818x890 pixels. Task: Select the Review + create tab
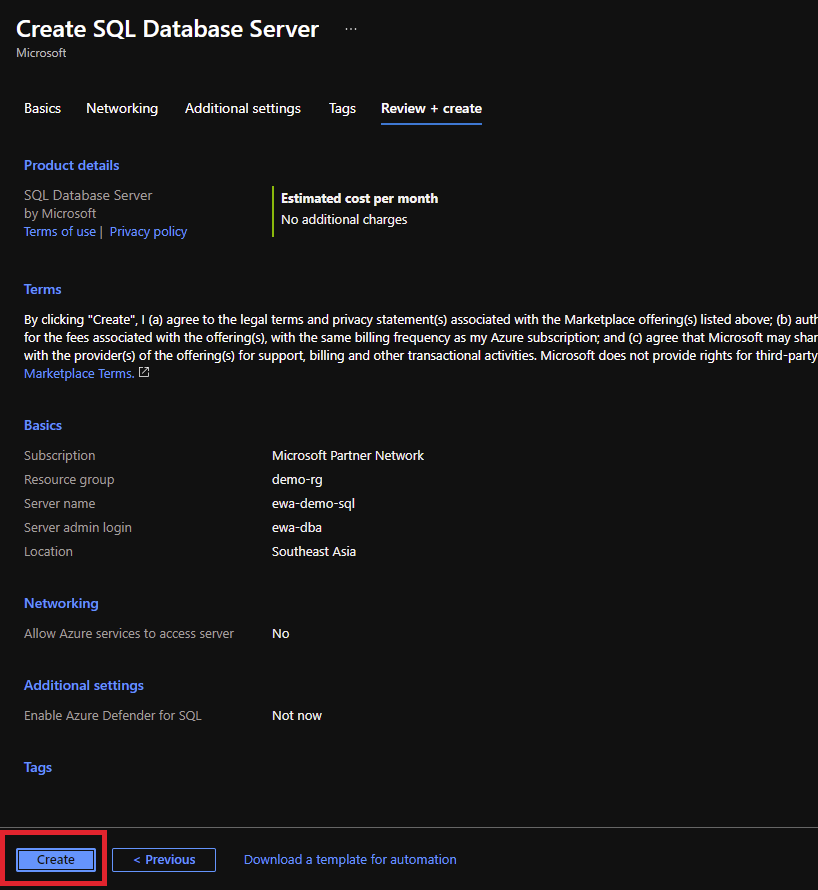pyautogui.click(x=431, y=108)
